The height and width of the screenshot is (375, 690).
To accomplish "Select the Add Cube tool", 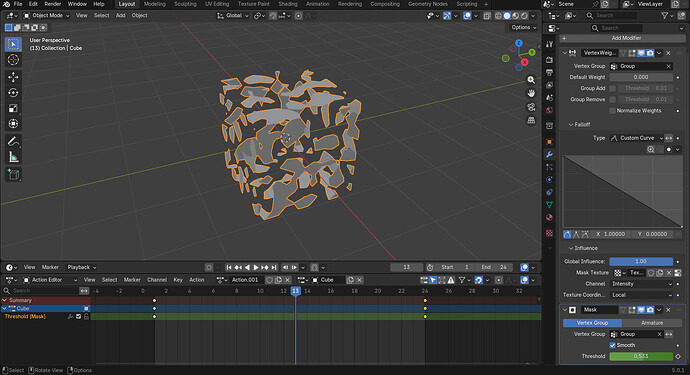I will point(13,174).
